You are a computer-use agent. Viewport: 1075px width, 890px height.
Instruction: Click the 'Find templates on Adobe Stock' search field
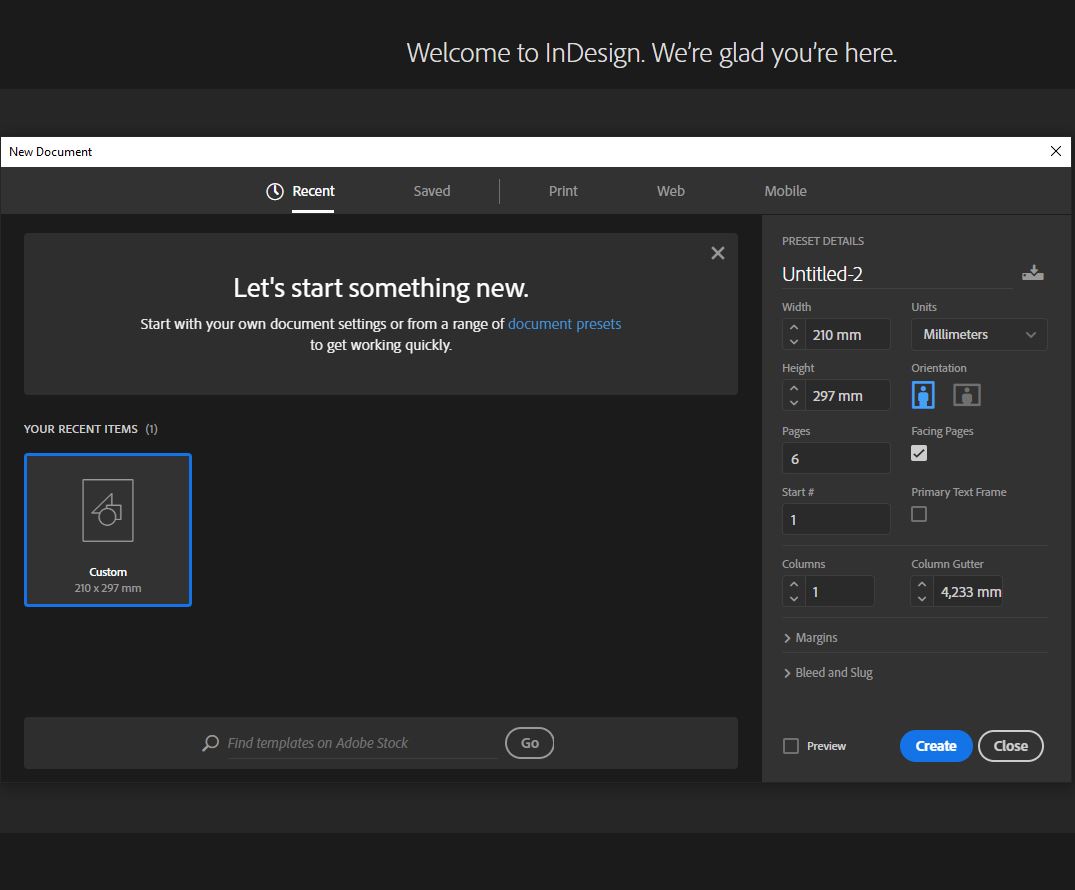(x=362, y=743)
